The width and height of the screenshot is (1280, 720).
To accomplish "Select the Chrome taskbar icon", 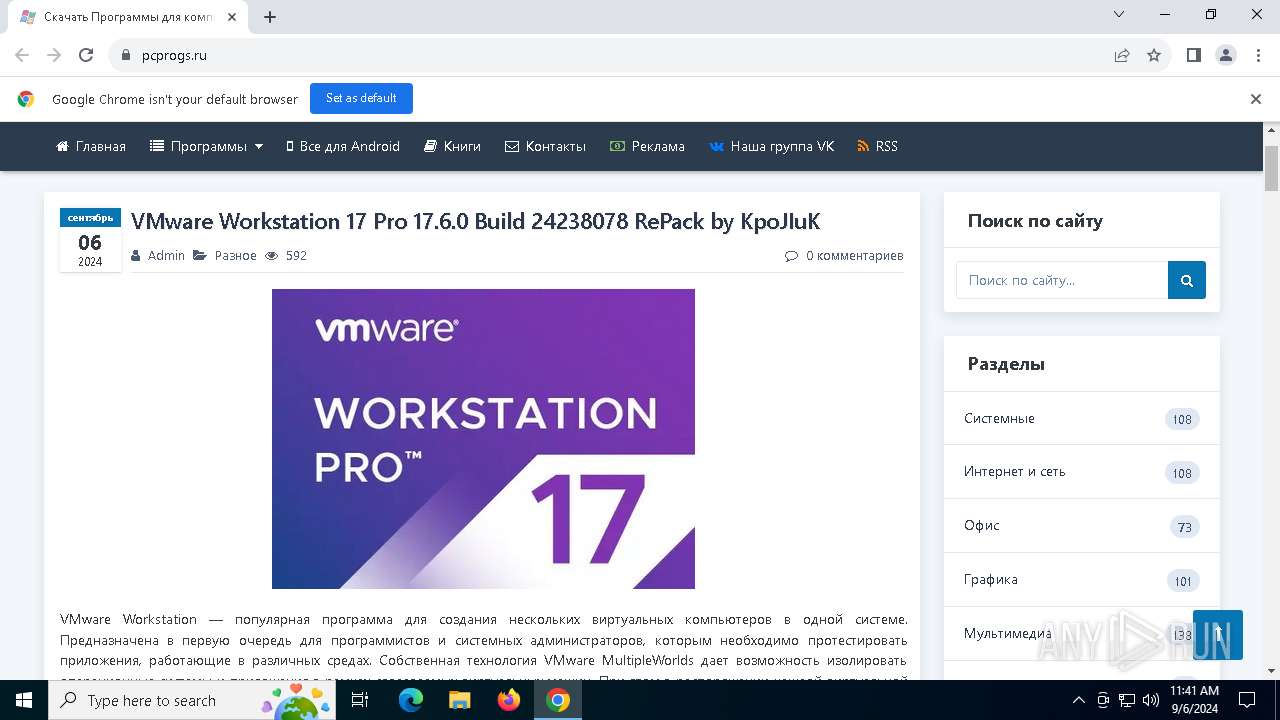I will coord(558,700).
